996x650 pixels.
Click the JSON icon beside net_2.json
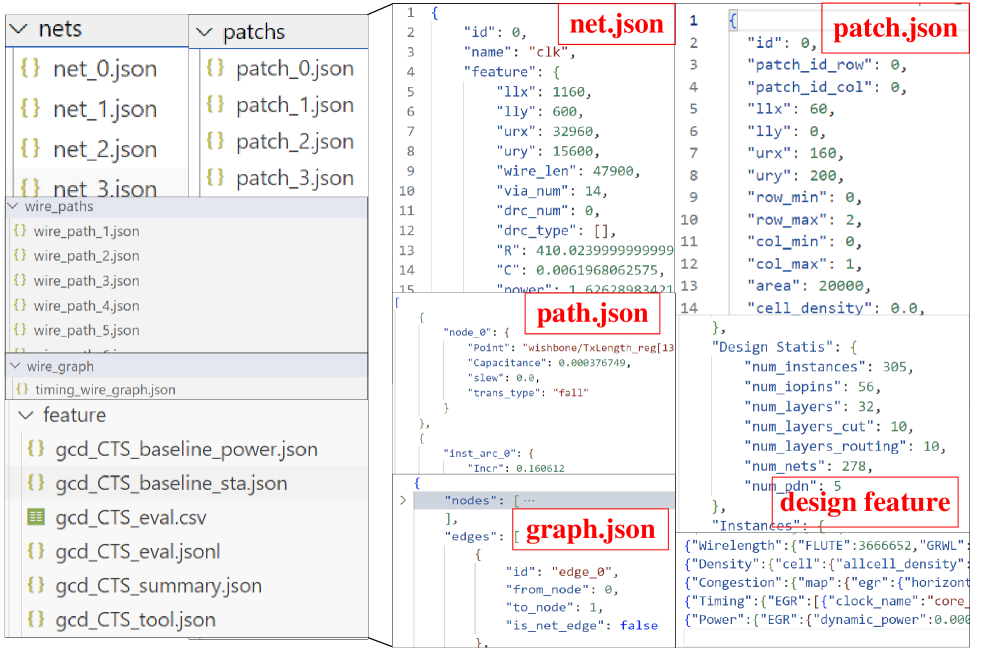[x=30, y=149]
